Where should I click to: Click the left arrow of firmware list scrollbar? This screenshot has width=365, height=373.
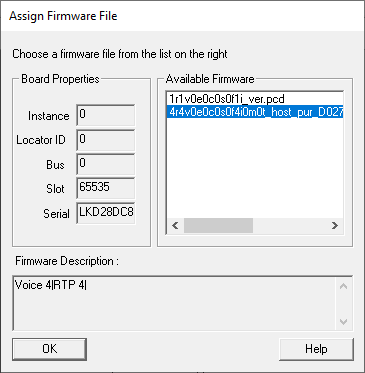coord(175,226)
